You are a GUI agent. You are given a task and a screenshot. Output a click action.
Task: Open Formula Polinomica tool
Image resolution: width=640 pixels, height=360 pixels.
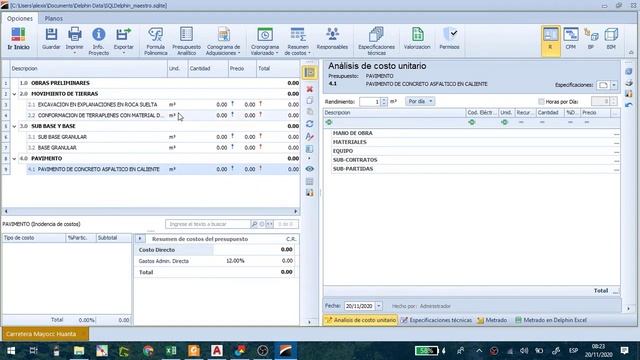click(x=156, y=41)
